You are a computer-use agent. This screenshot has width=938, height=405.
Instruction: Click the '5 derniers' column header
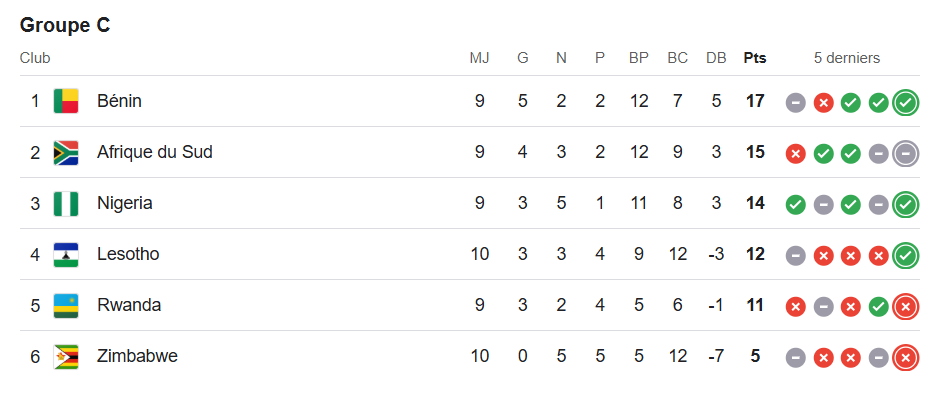pos(846,58)
